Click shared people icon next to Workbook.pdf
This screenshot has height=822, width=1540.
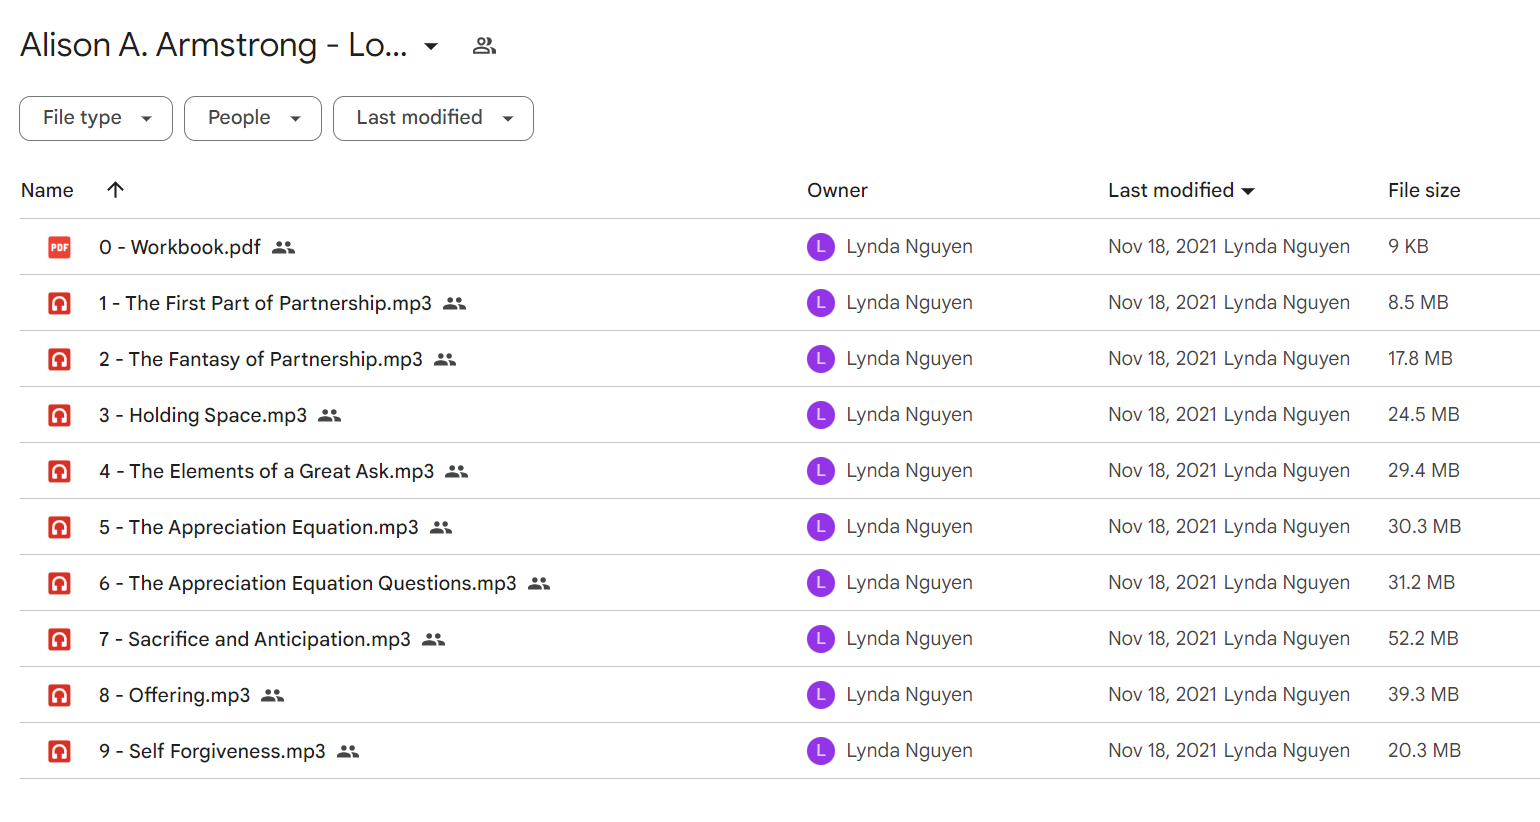click(284, 247)
